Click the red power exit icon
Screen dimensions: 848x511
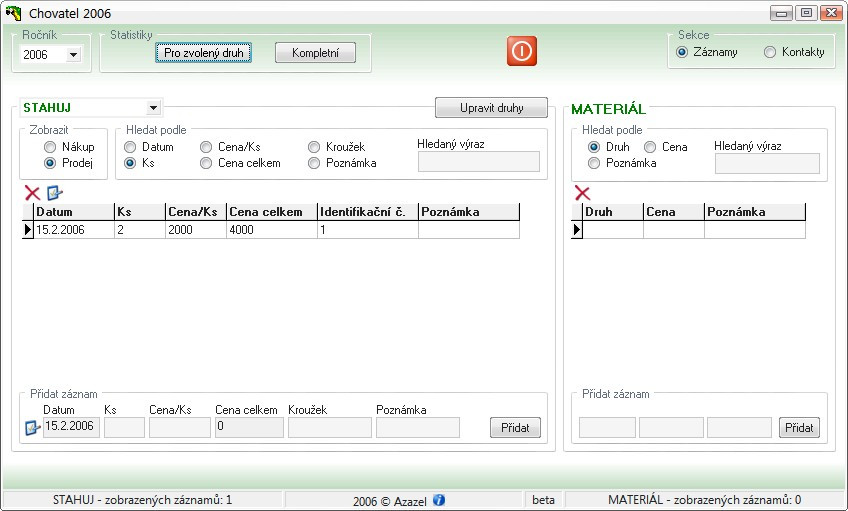521,51
